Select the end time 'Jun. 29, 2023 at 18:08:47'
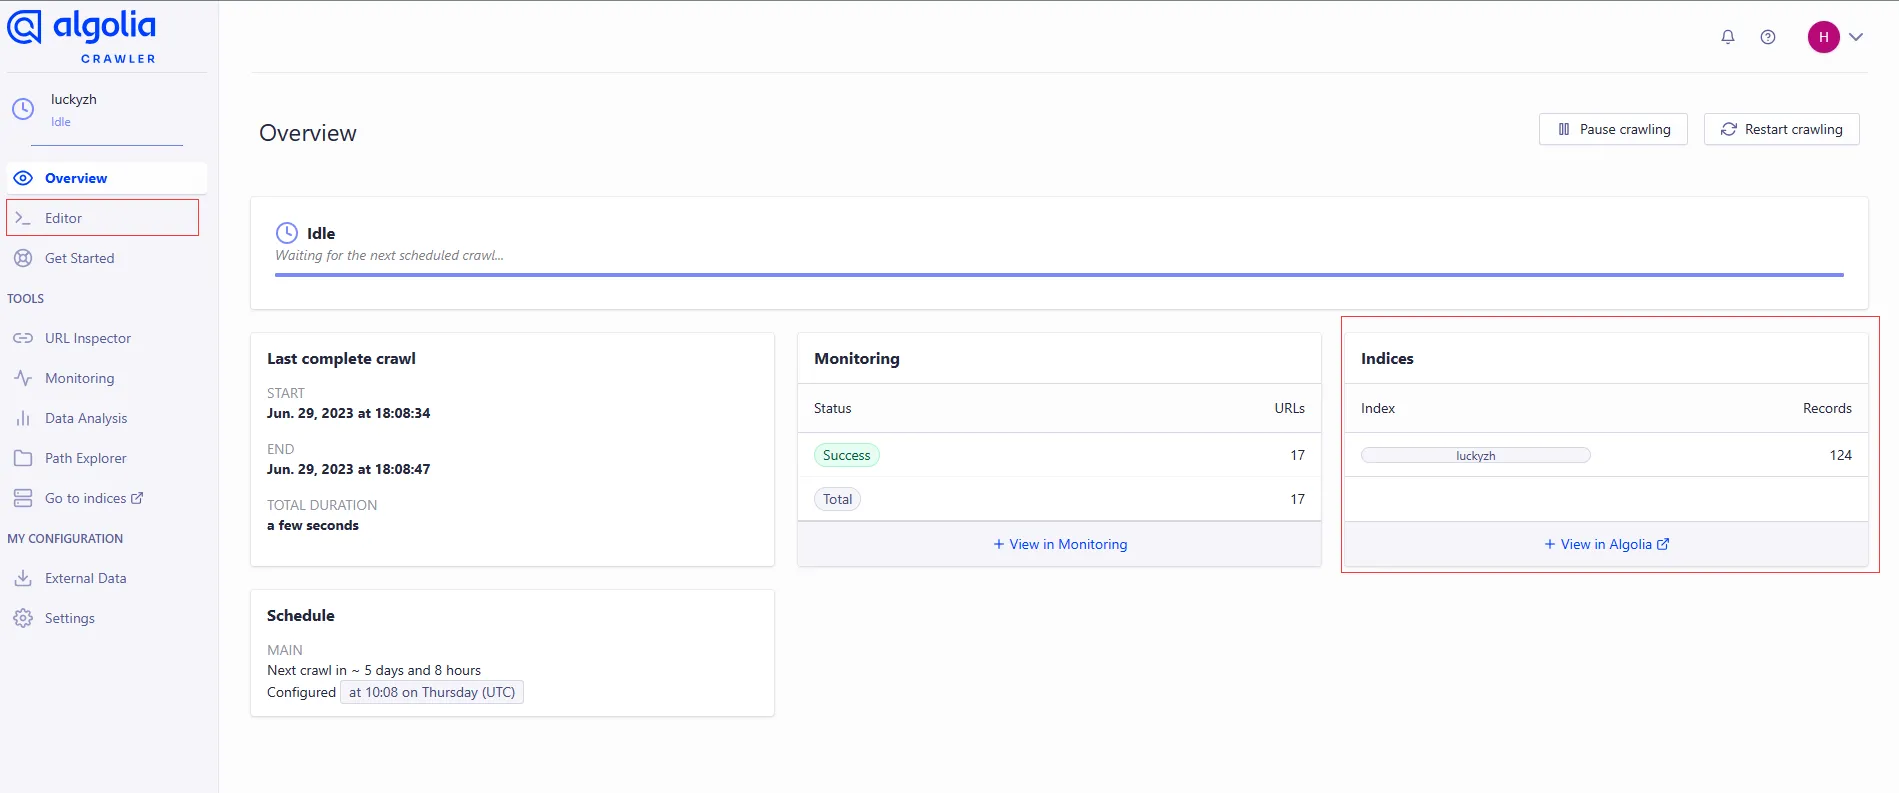 pos(348,469)
